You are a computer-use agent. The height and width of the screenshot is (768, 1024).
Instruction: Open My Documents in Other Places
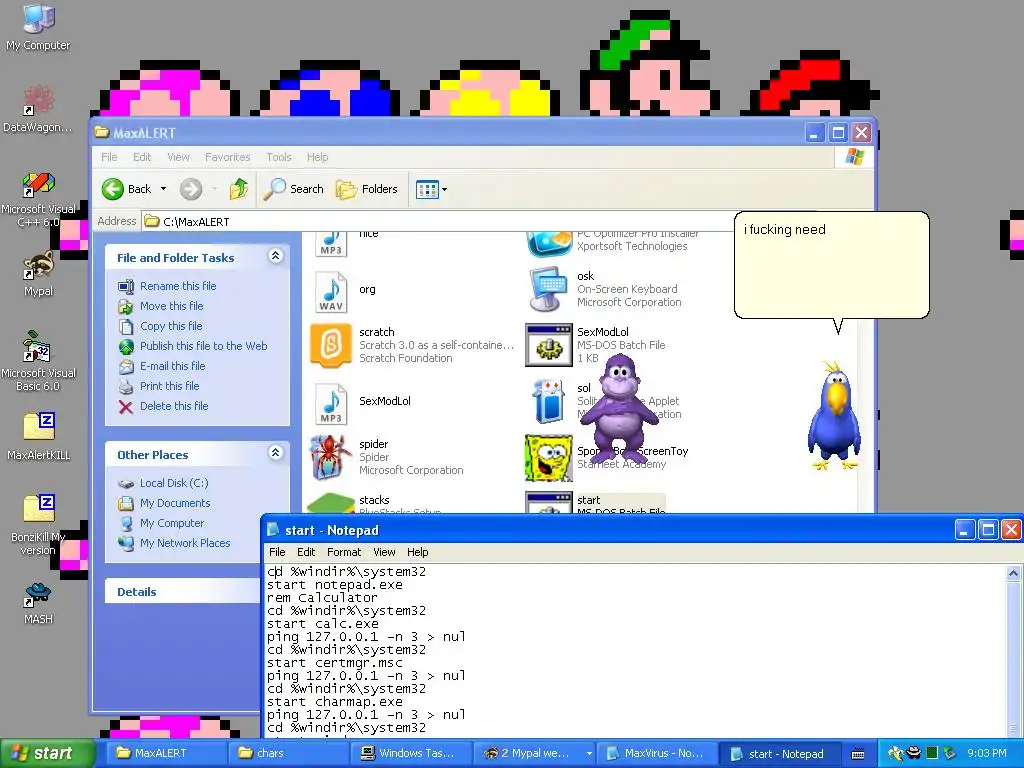tap(175, 504)
